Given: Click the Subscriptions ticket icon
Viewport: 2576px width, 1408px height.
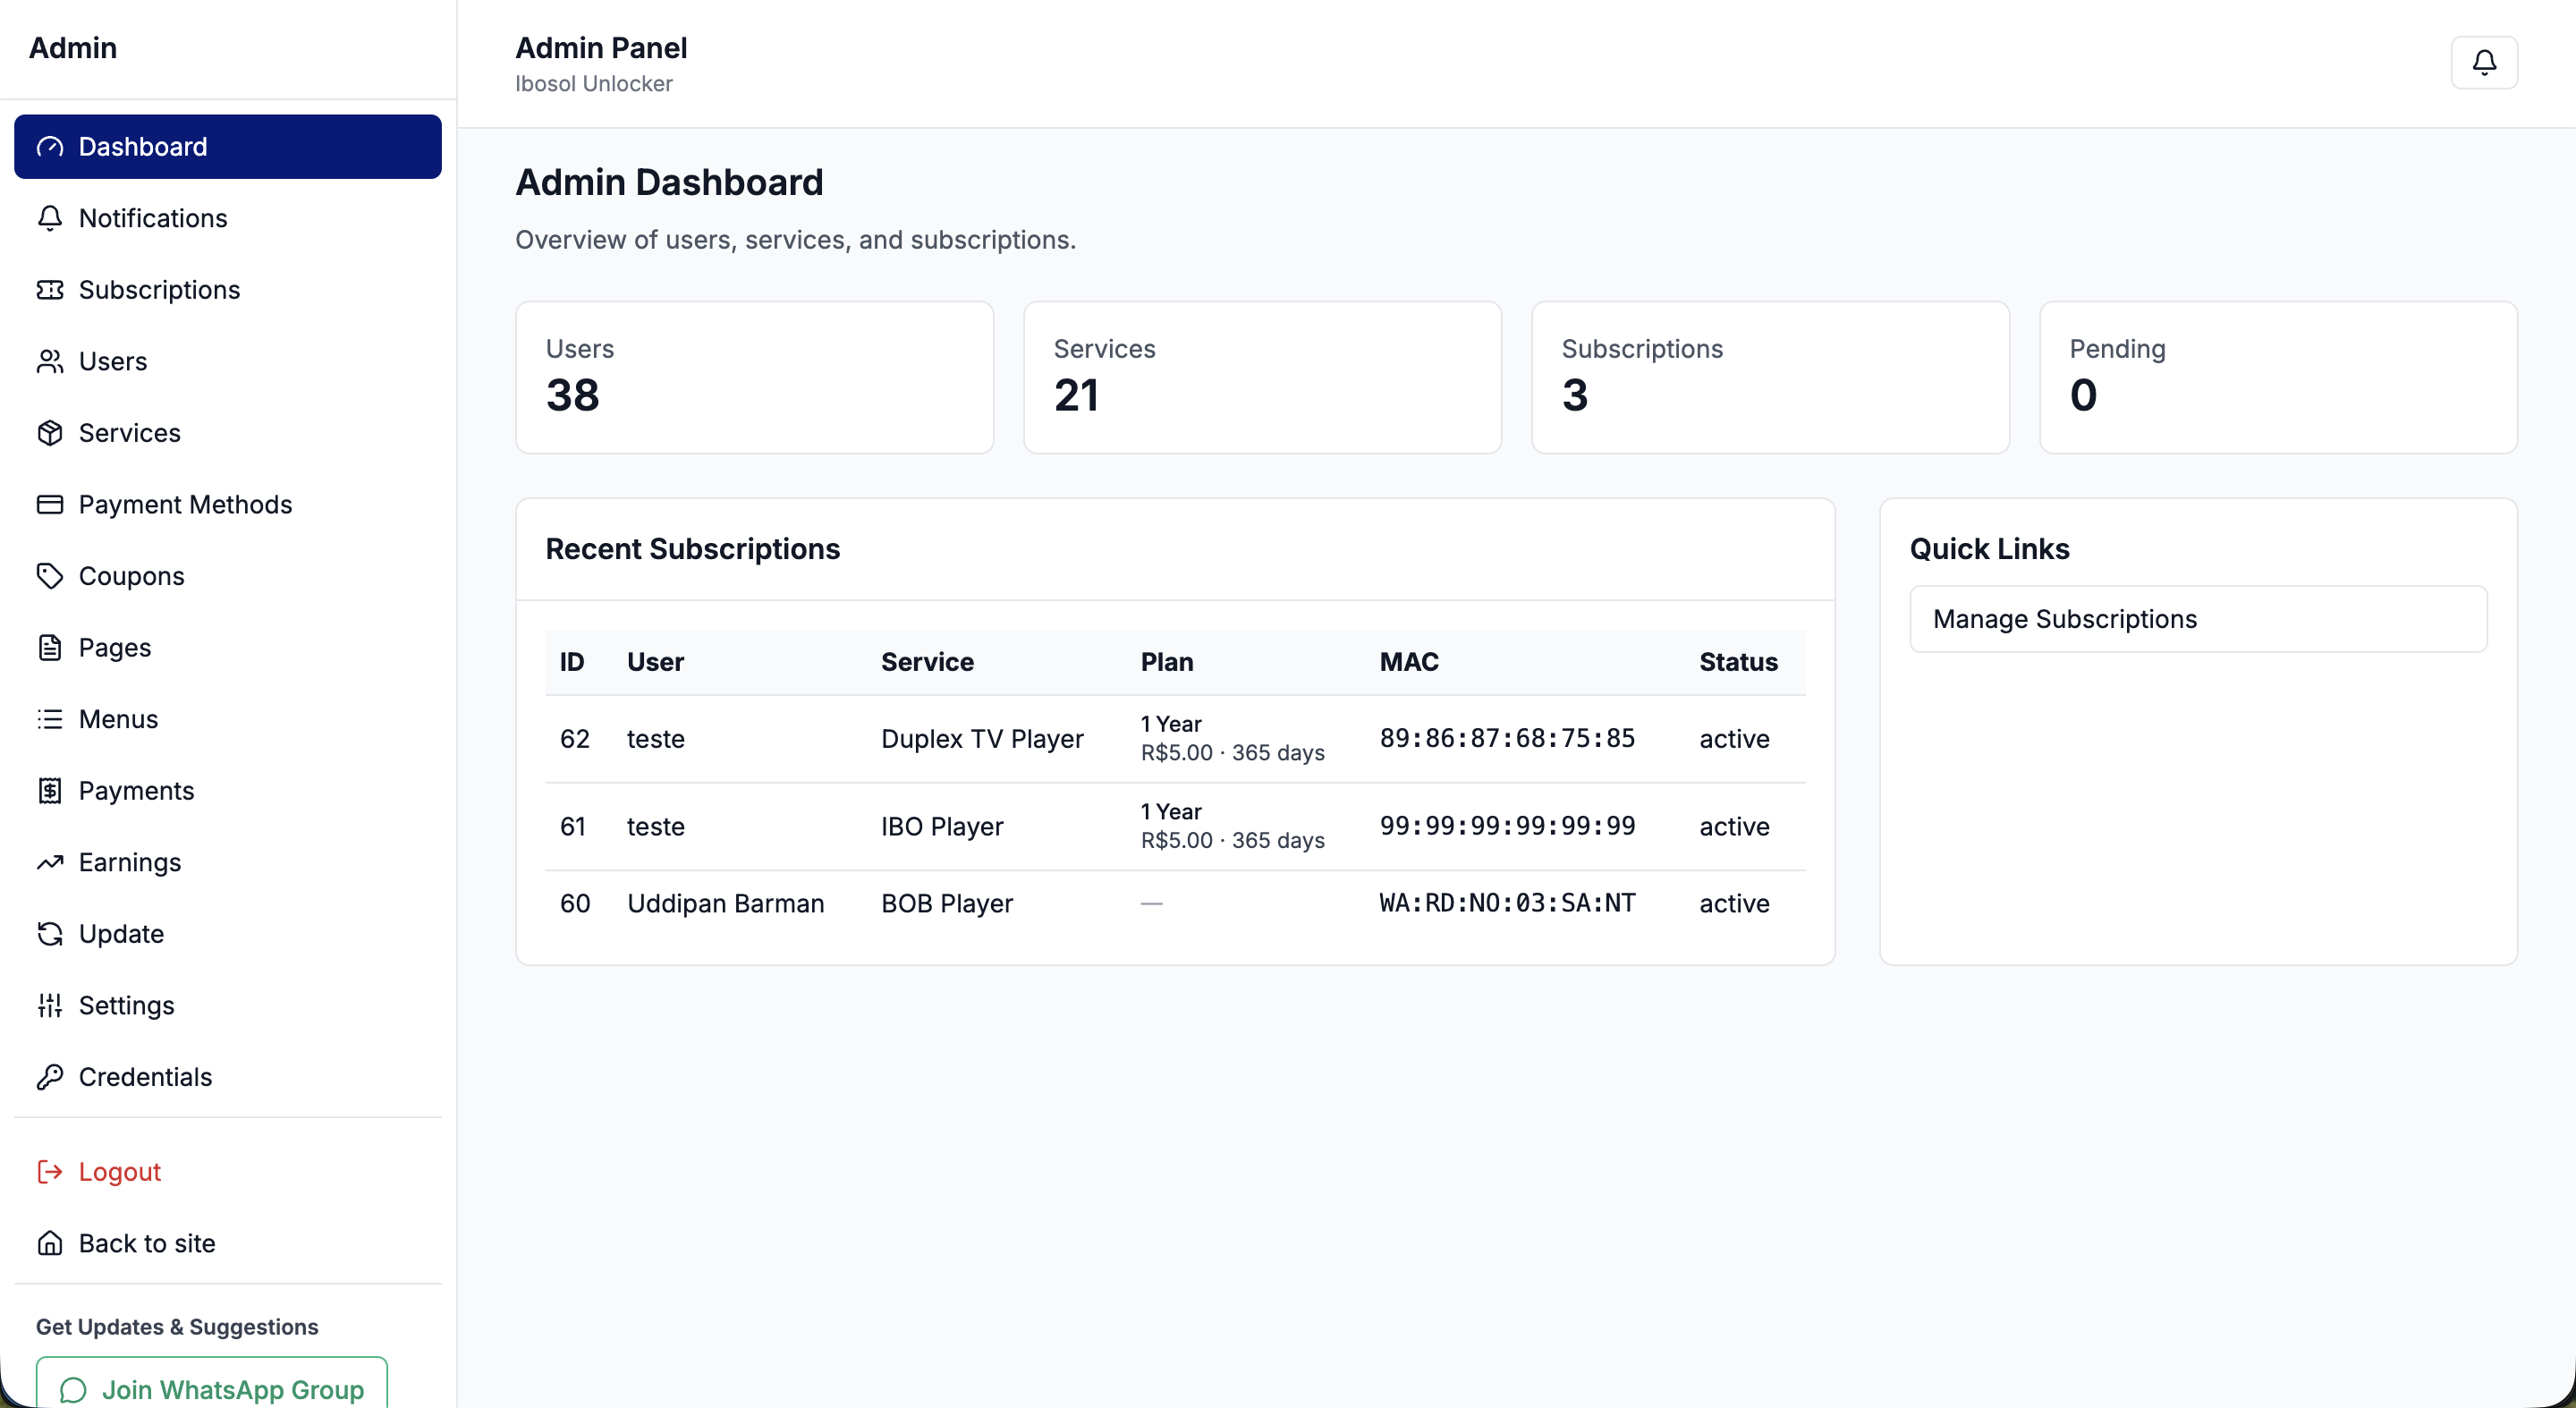Looking at the screenshot, I should click(50, 290).
